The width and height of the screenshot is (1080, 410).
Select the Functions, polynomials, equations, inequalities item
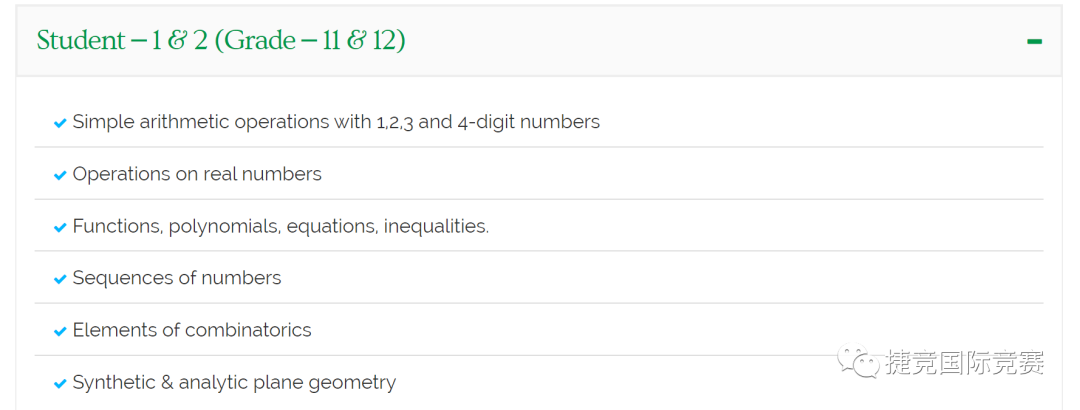pos(280,227)
